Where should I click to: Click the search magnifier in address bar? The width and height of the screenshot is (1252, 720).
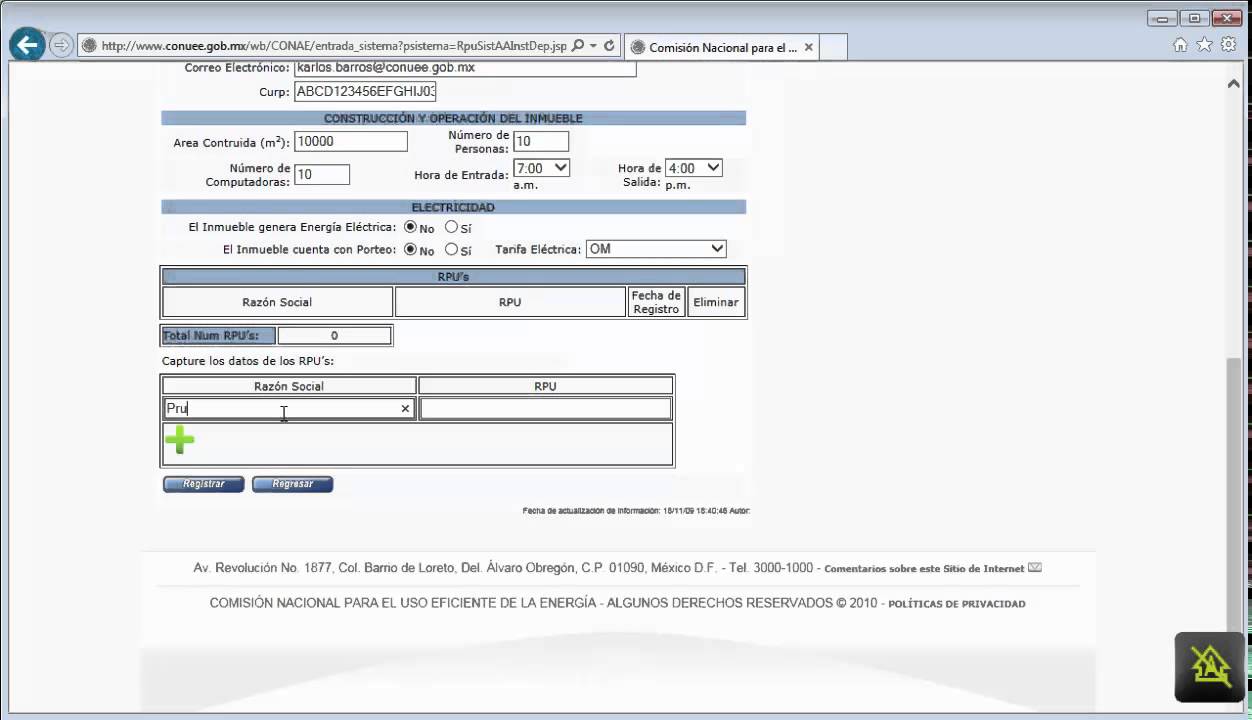click(x=578, y=46)
